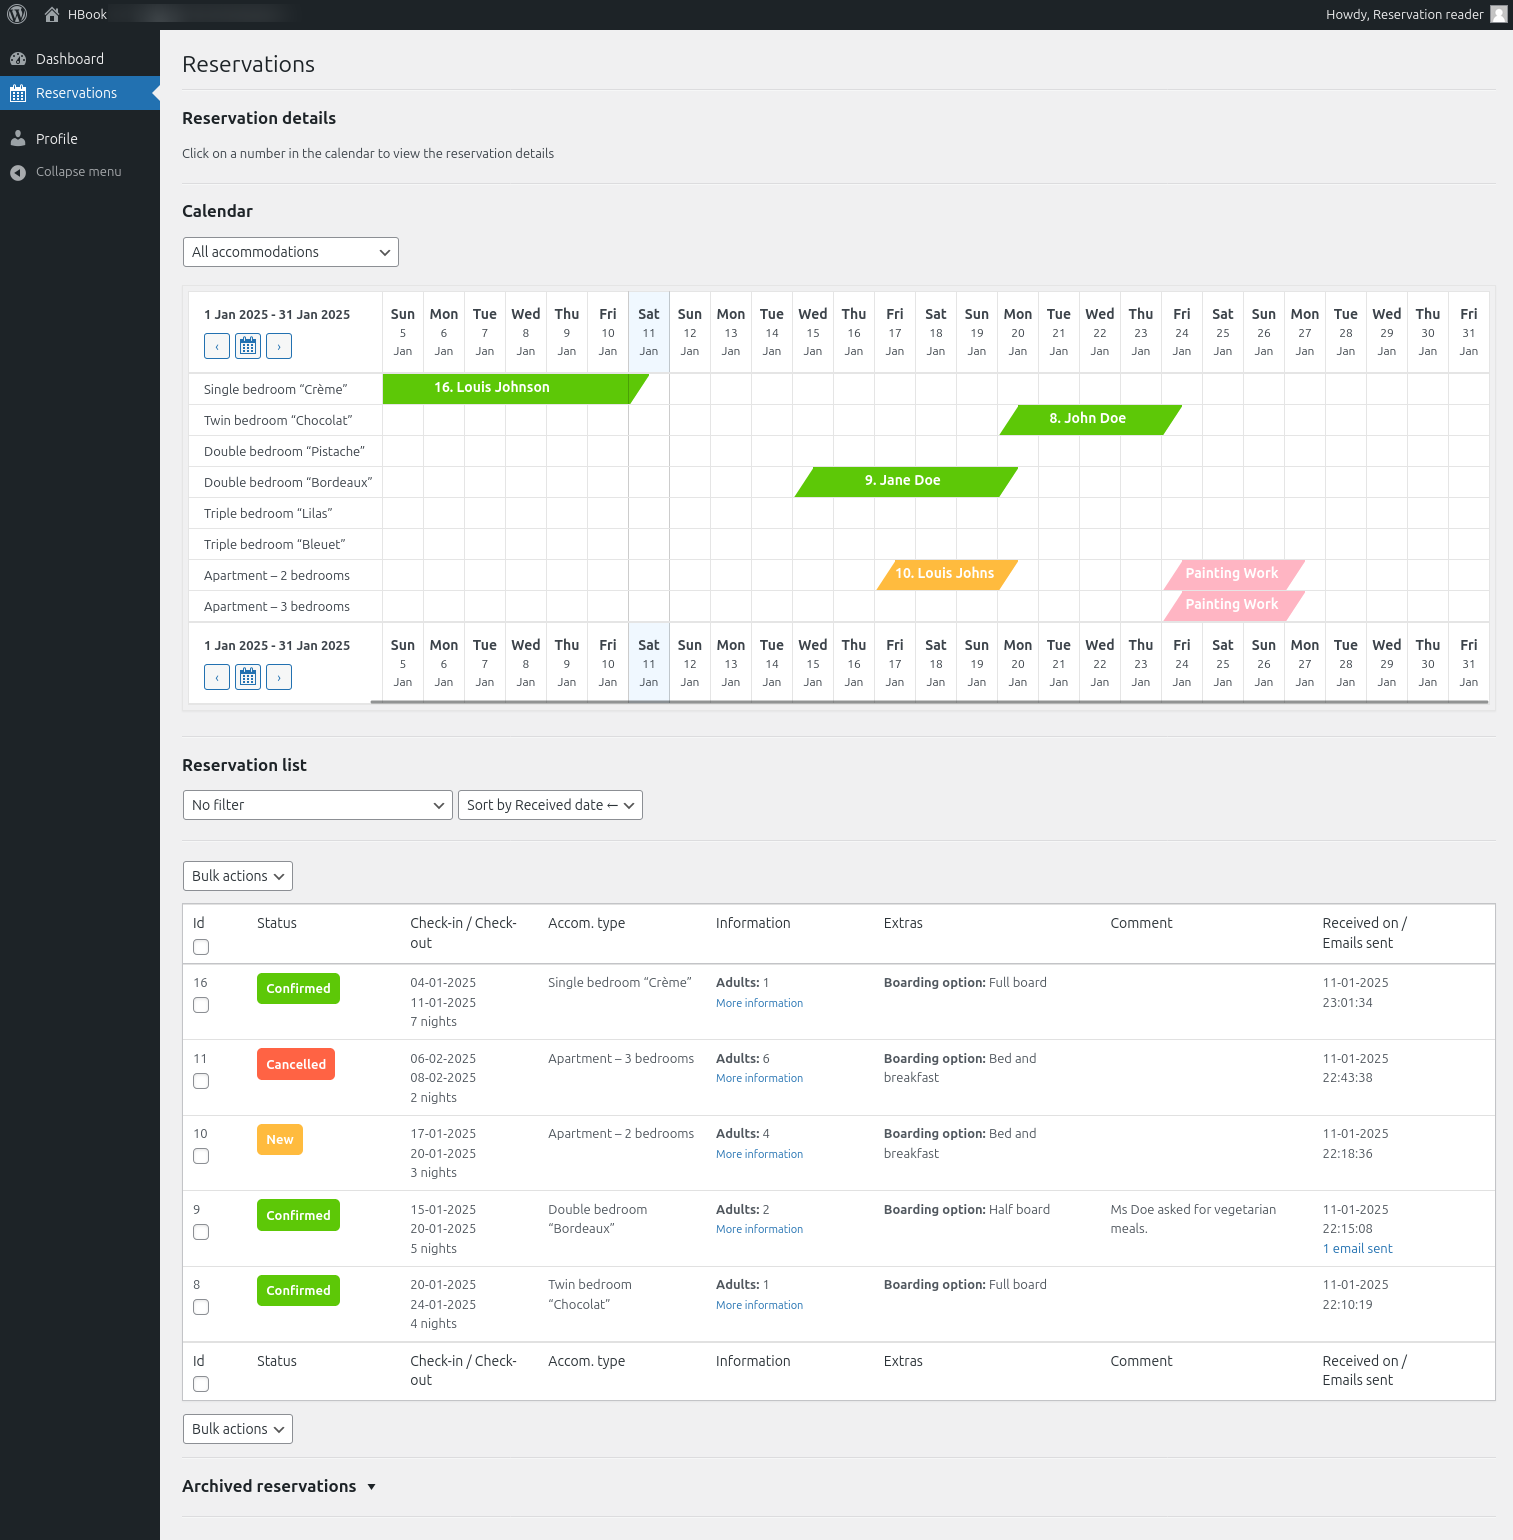Click next month arrow in bottom calendar header

click(x=279, y=677)
